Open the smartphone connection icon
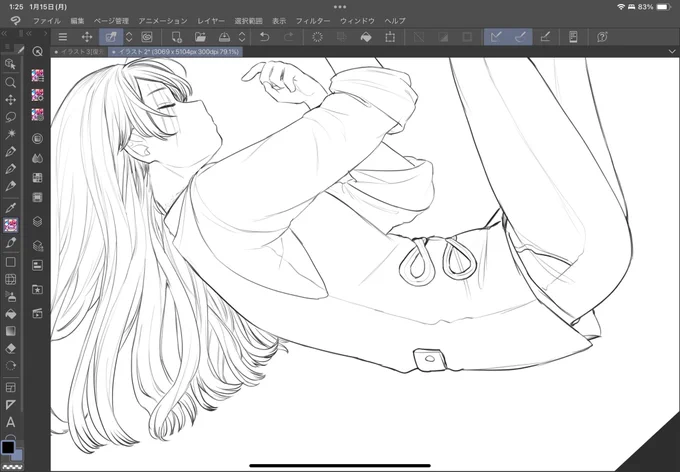 (x=573, y=37)
